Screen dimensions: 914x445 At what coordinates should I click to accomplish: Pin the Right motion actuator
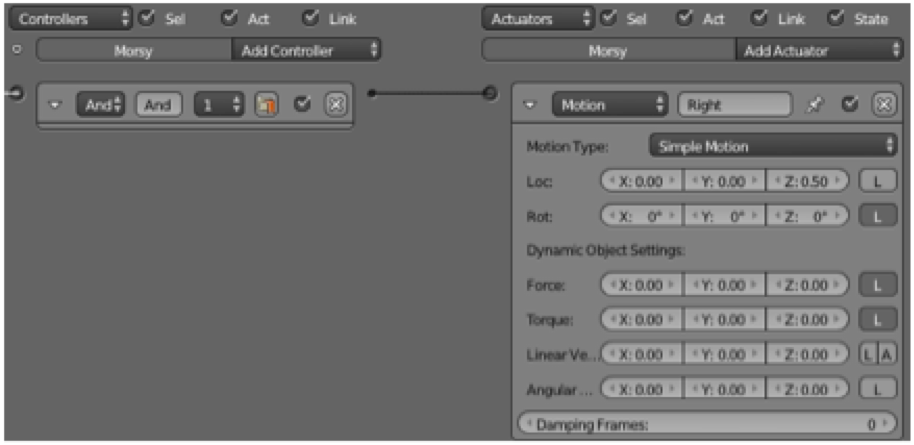(813, 105)
